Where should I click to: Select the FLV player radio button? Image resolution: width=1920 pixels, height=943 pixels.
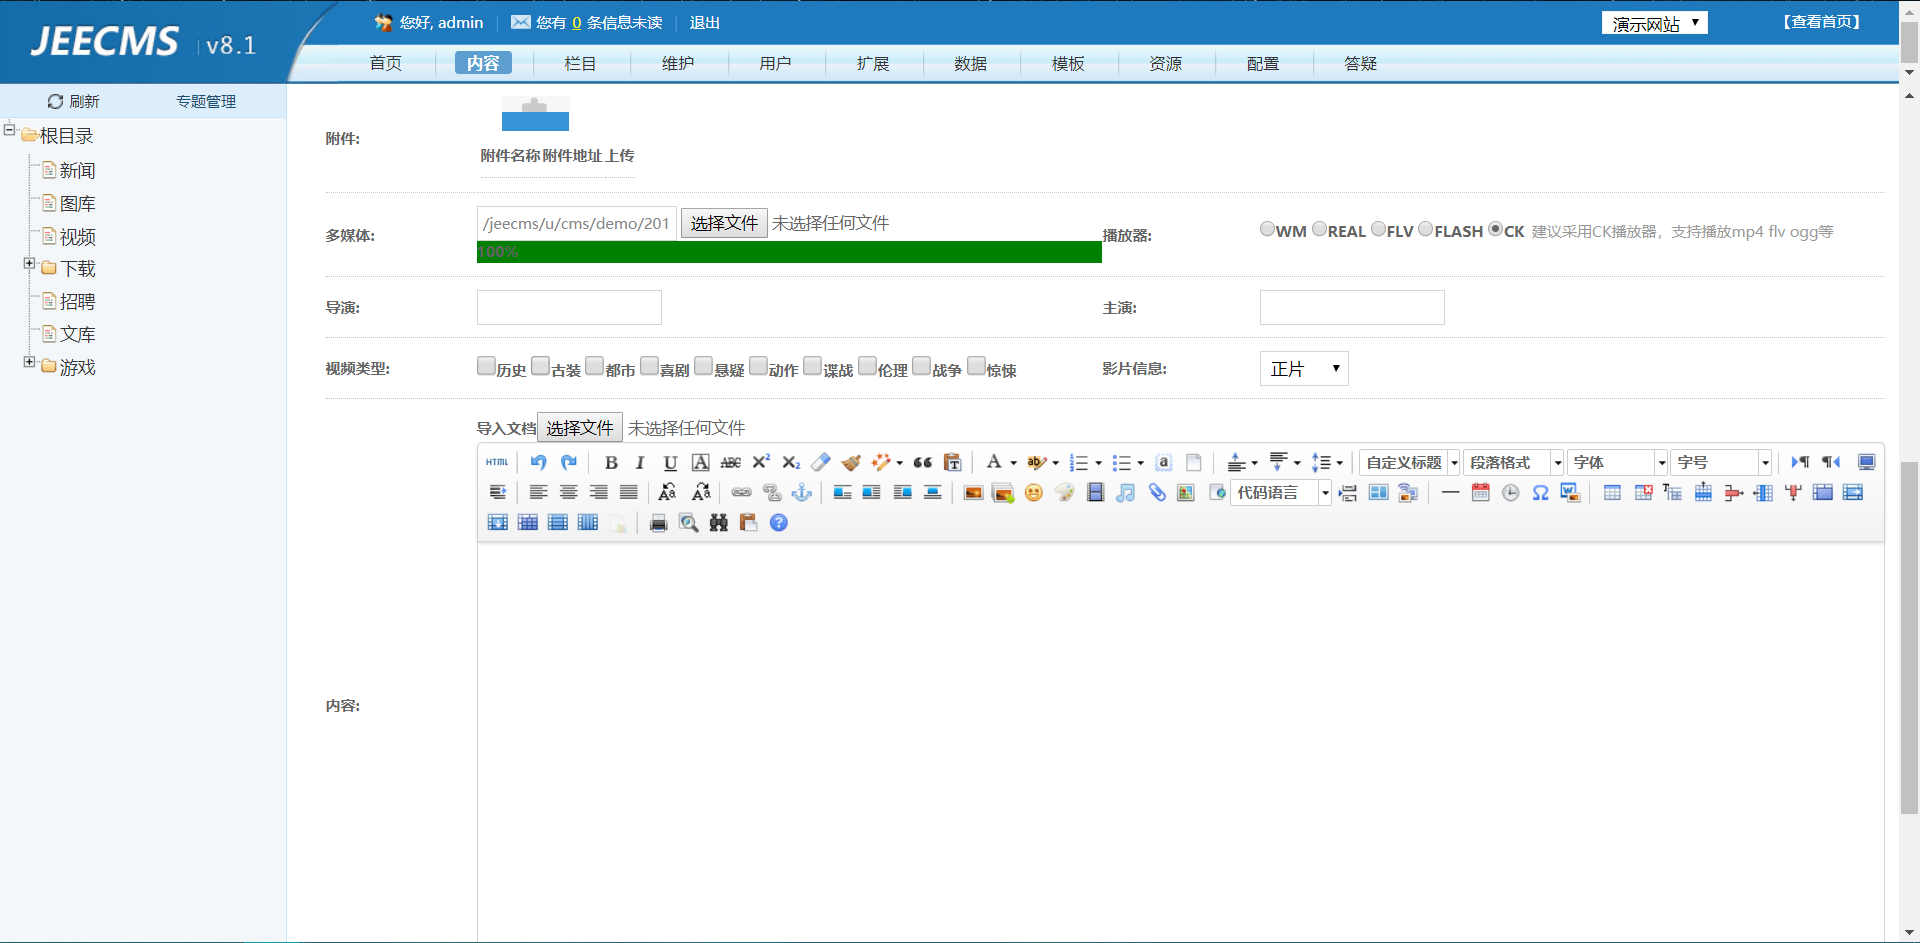[x=1378, y=229]
